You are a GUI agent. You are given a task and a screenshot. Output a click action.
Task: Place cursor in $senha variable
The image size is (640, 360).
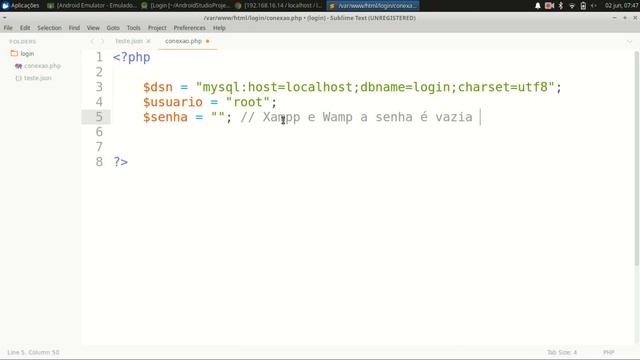coord(165,117)
